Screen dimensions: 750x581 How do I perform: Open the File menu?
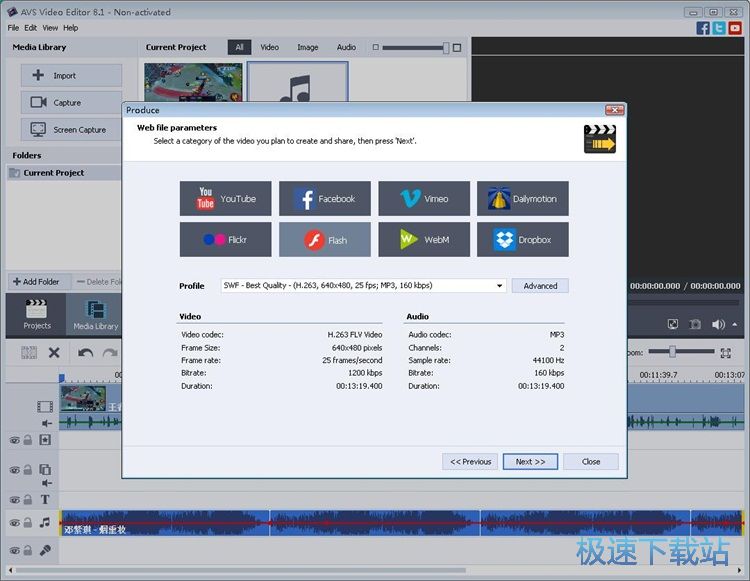tap(13, 28)
